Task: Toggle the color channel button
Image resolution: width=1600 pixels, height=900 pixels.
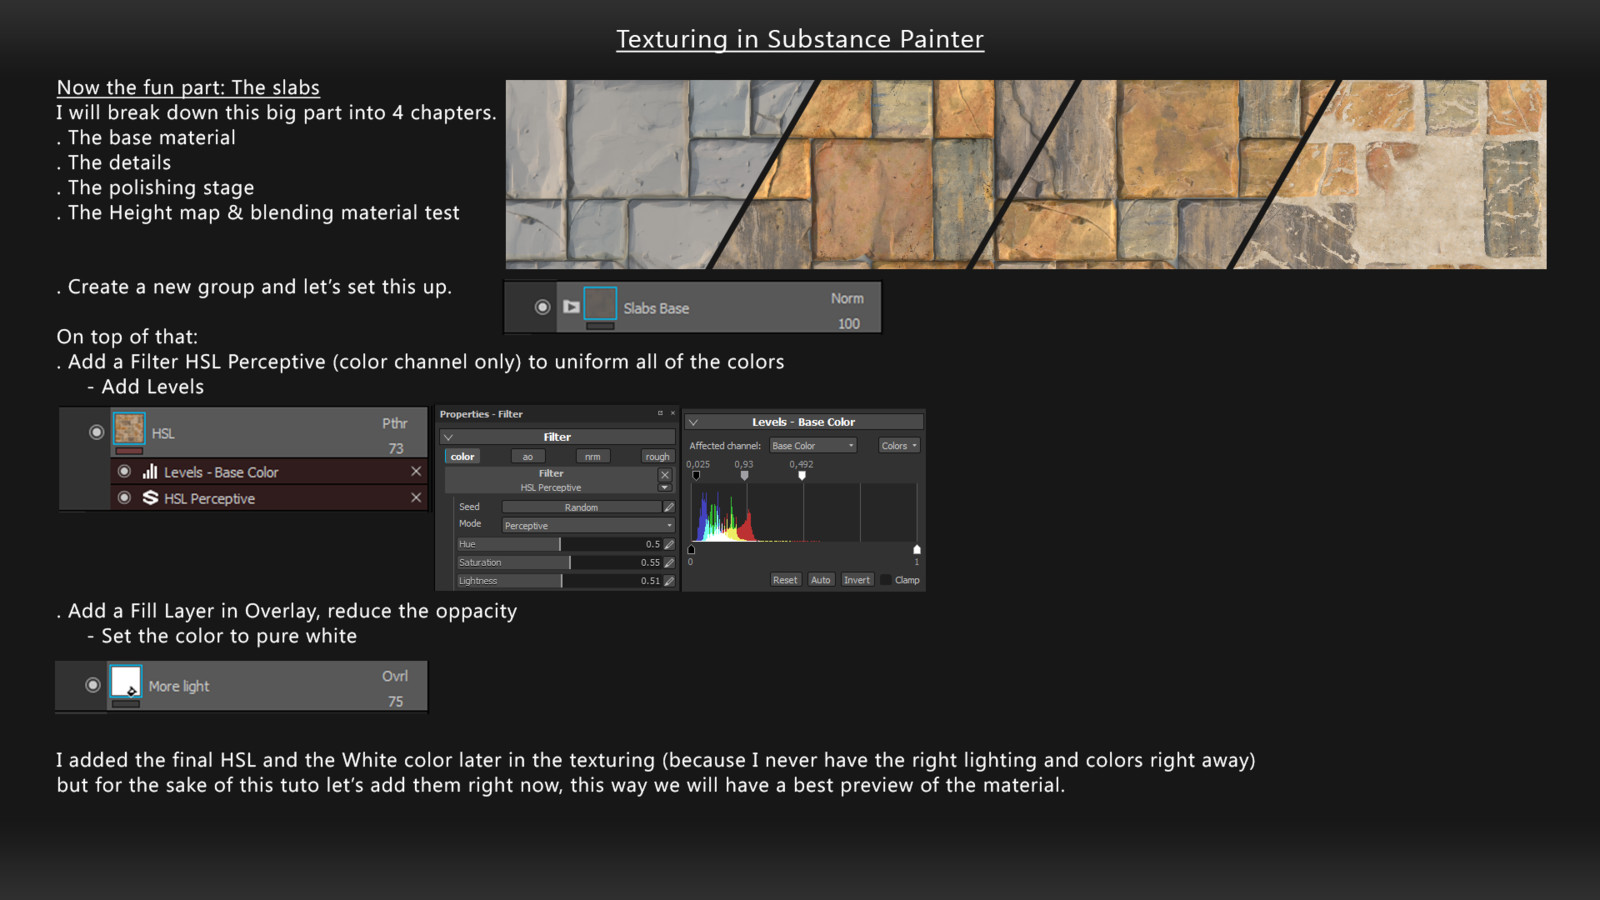Action: point(462,456)
